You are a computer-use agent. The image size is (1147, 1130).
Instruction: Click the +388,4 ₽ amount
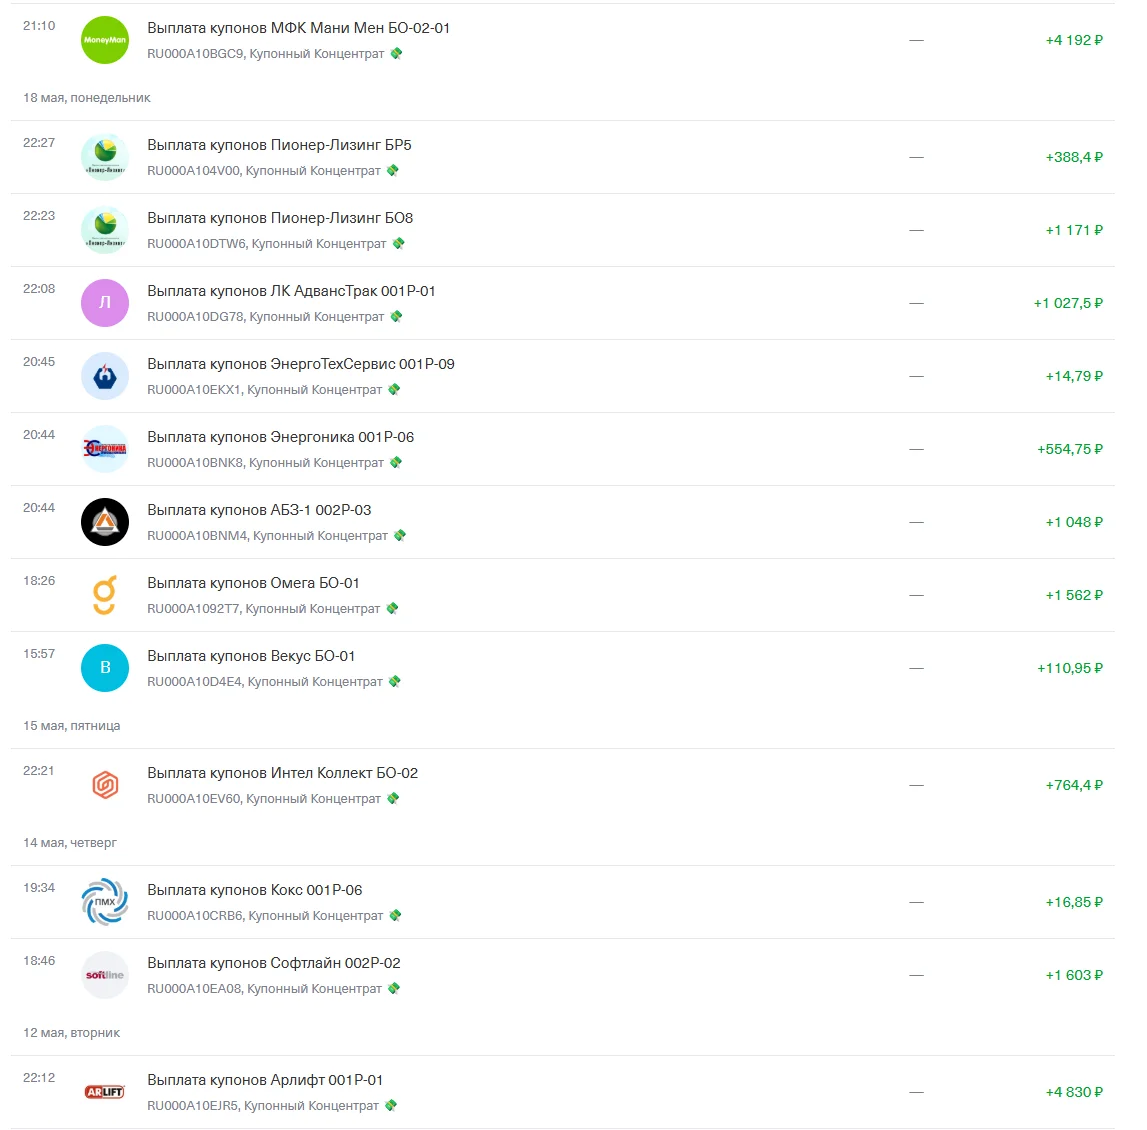point(1074,157)
